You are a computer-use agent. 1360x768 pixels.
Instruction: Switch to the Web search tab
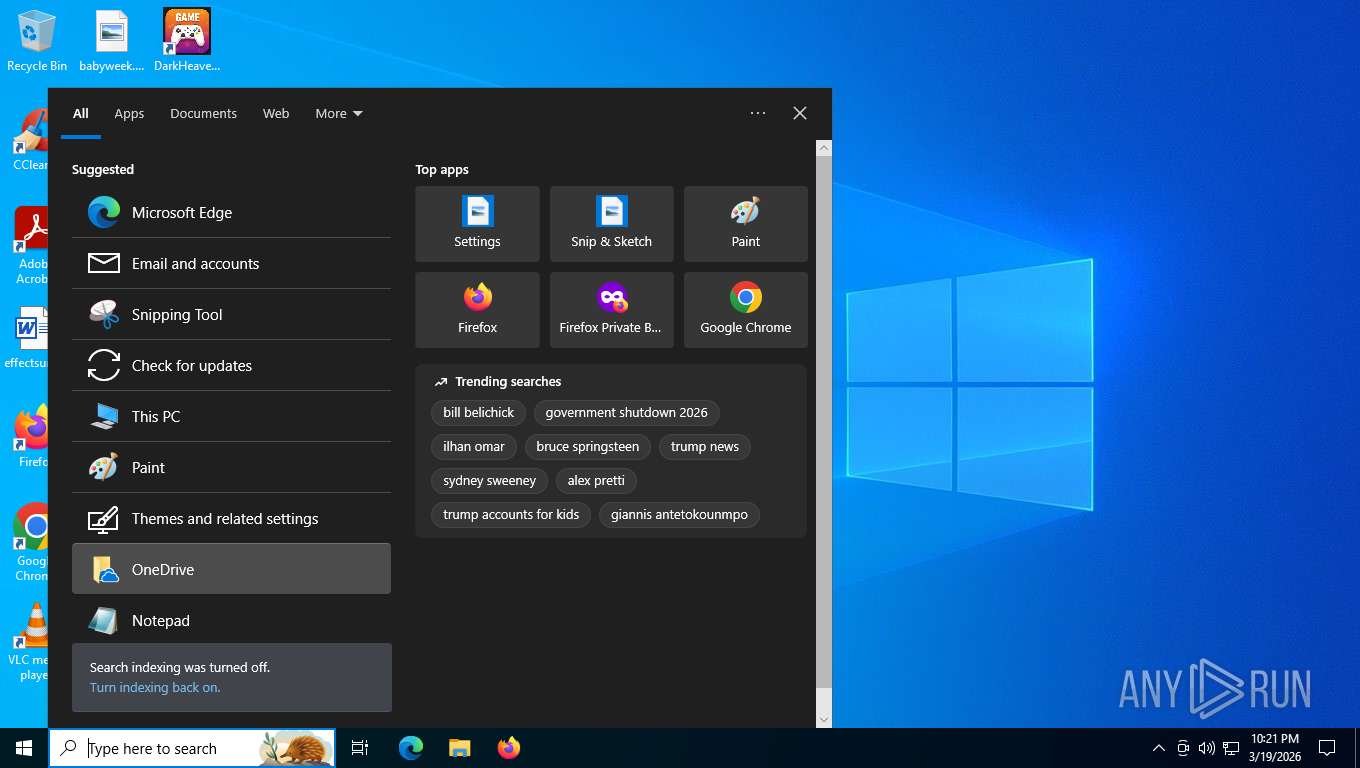tap(276, 113)
